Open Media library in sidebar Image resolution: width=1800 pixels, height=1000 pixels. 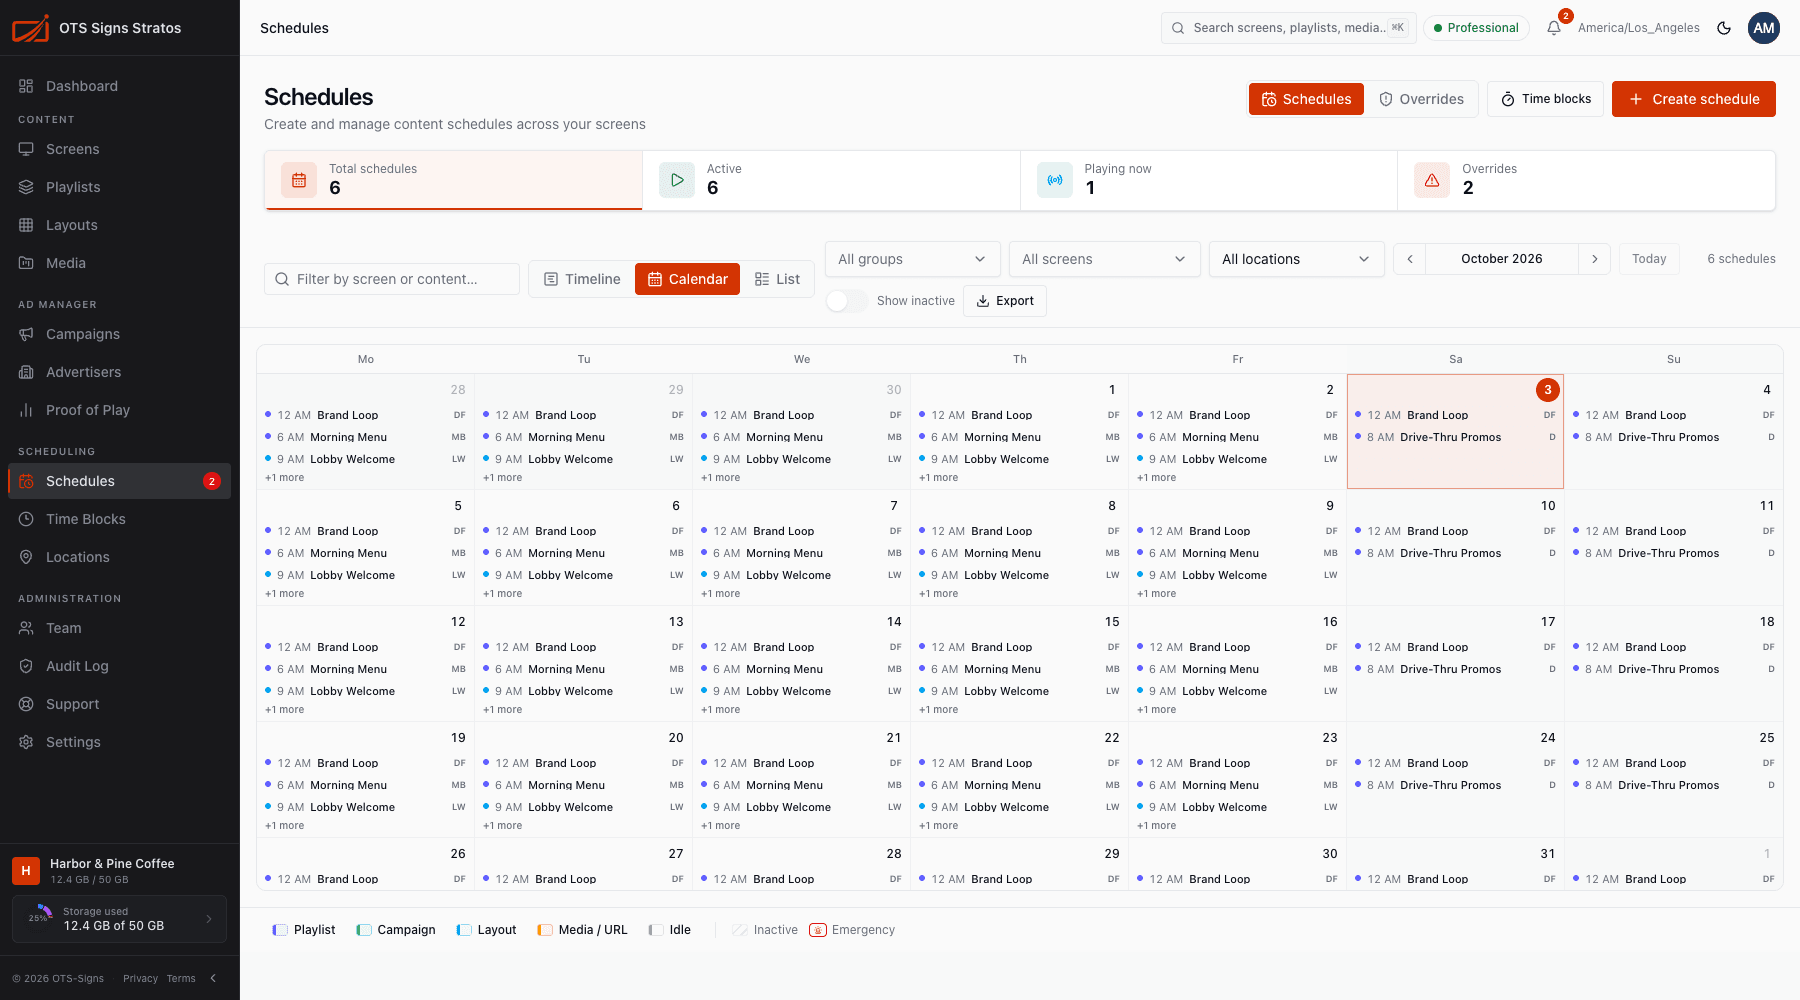[120, 263]
